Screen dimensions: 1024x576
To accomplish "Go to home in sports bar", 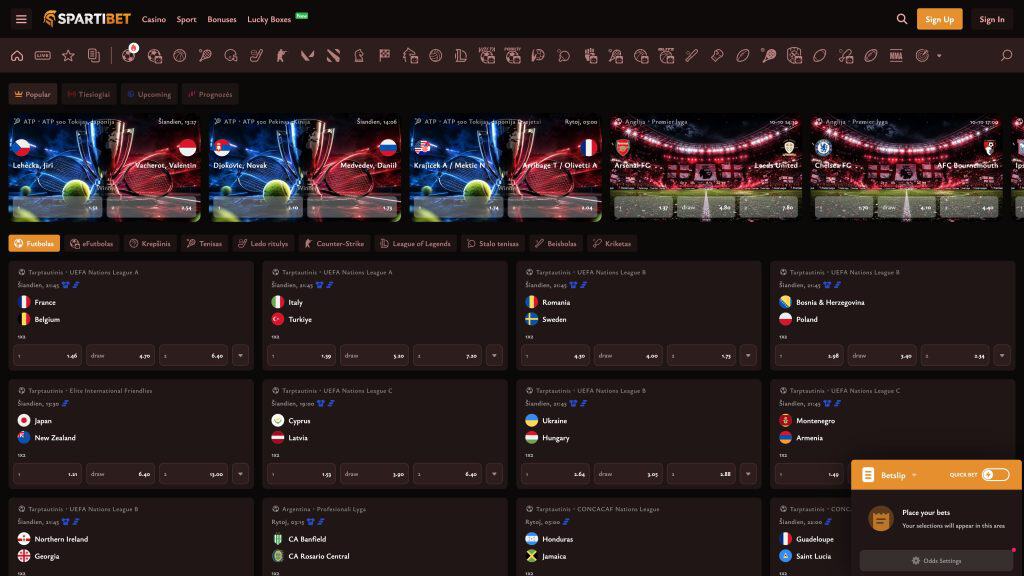I will coord(17,56).
